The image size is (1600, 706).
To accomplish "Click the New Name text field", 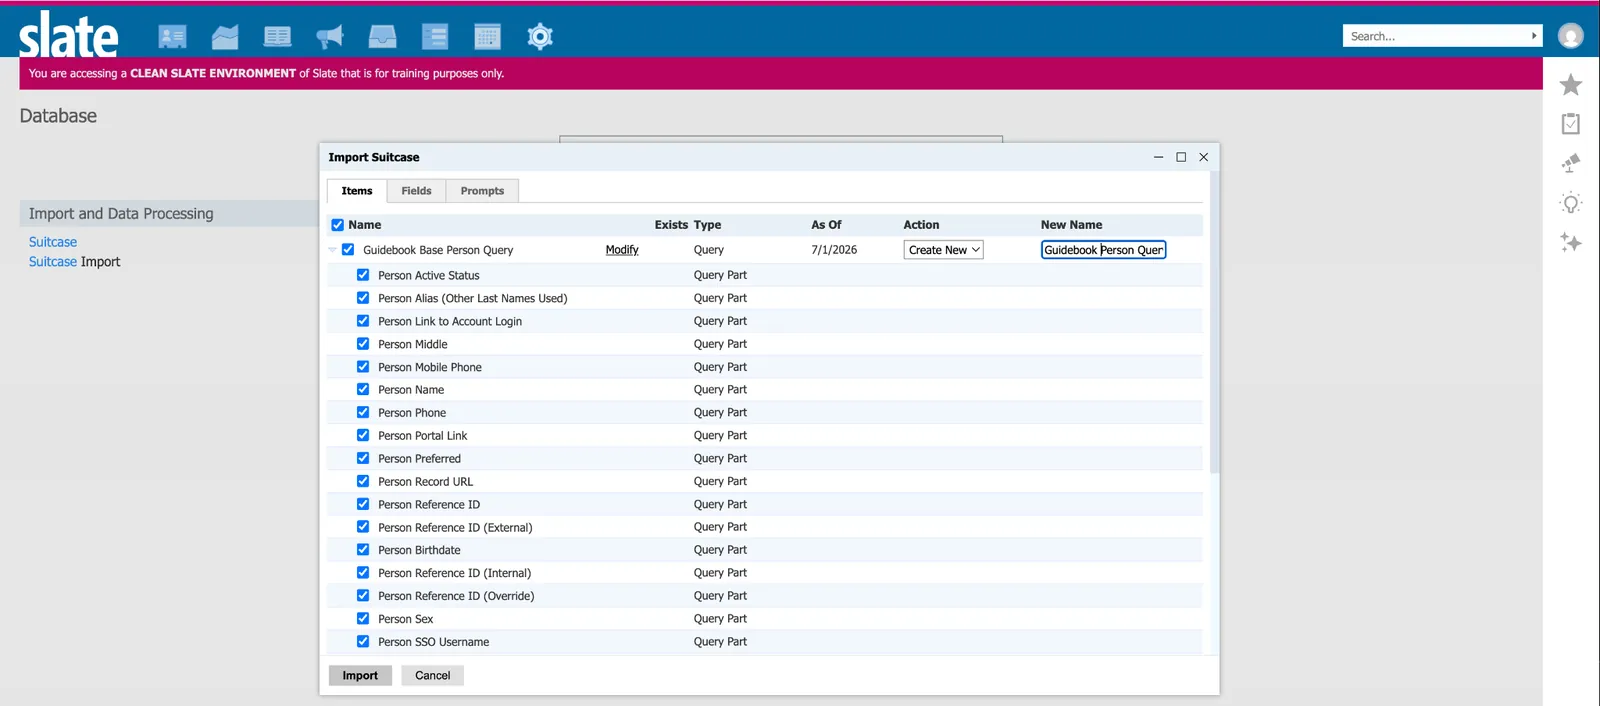I will tap(1103, 250).
